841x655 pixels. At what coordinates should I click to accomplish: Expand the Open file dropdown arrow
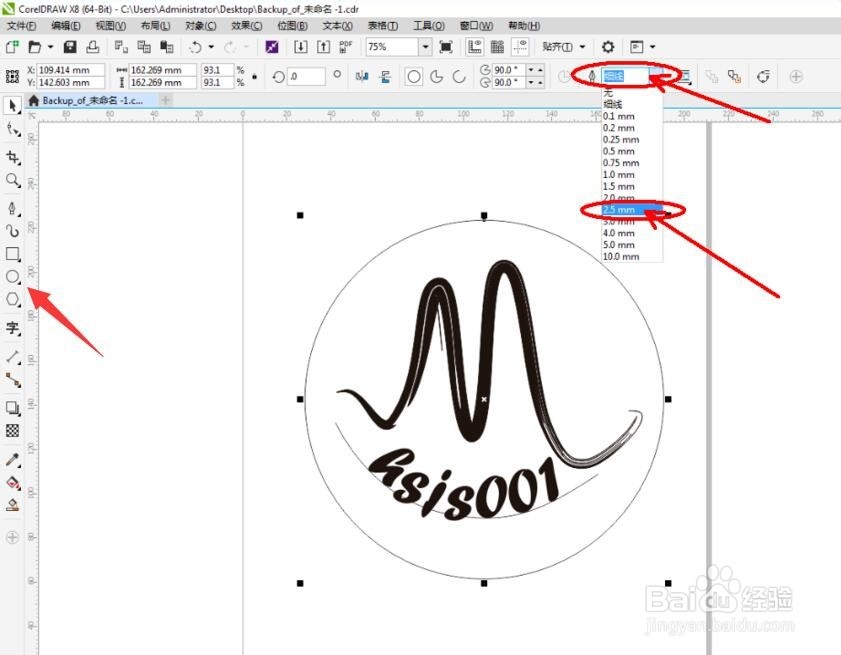[x=50, y=47]
